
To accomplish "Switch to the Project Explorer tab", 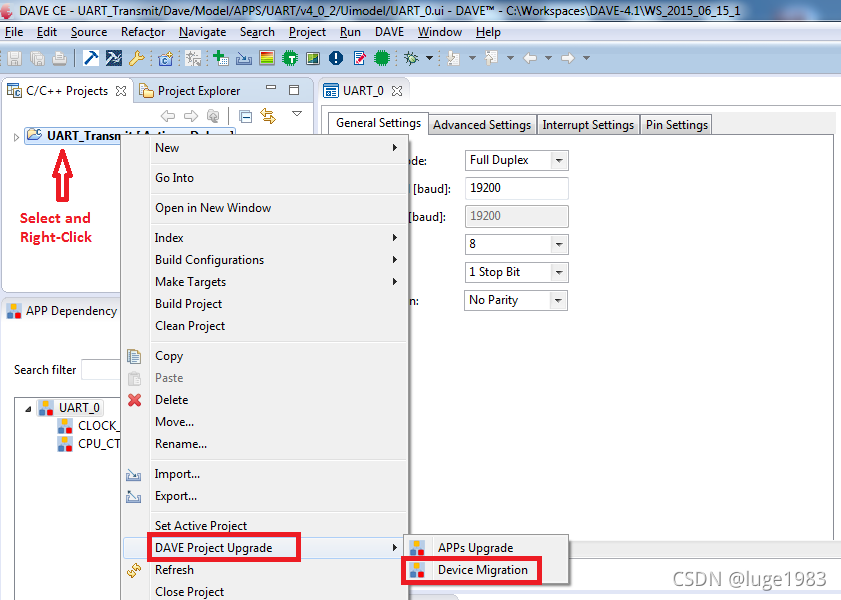I will [x=190, y=91].
